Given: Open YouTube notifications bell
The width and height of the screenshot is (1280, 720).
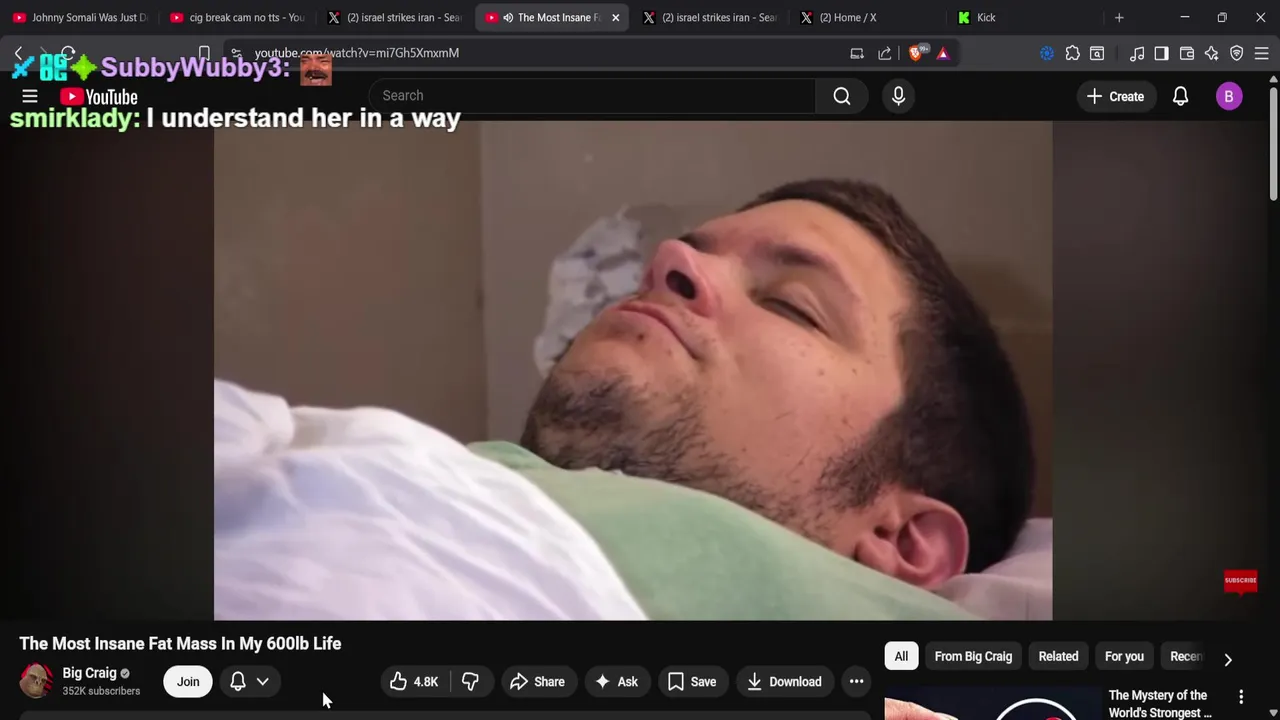Looking at the screenshot, I should [1181, 96].
